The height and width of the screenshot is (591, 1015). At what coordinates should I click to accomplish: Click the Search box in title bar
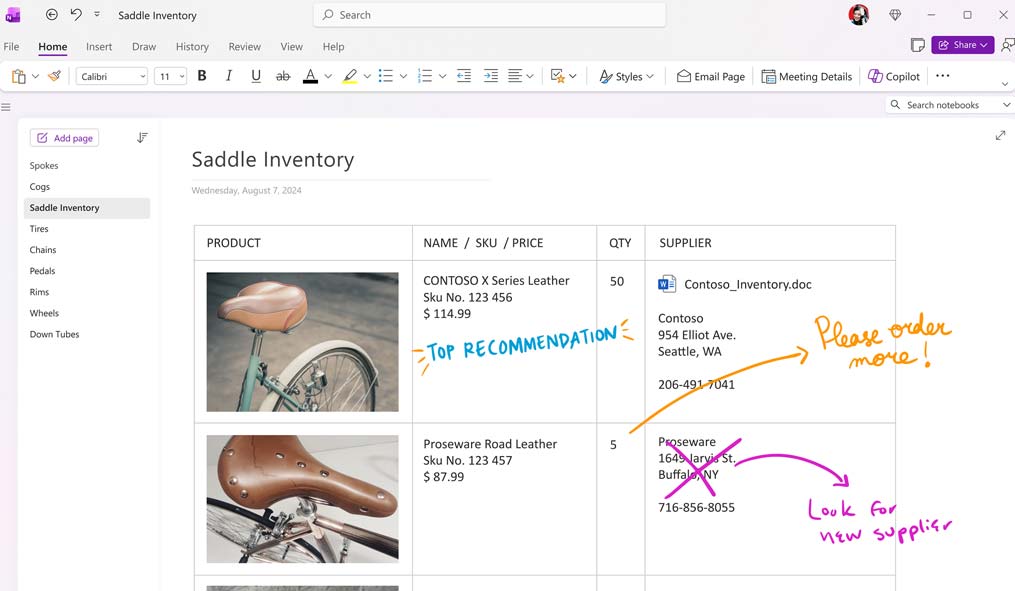pyautogui.click(x=489, y=15)
